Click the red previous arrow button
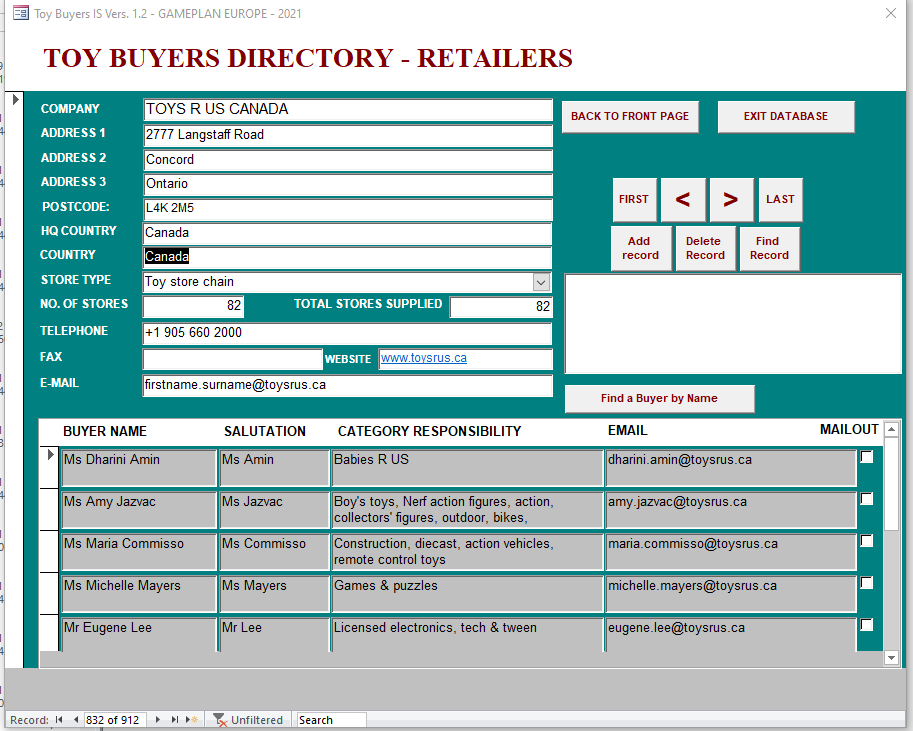913x731 pixels. (683, 200)
